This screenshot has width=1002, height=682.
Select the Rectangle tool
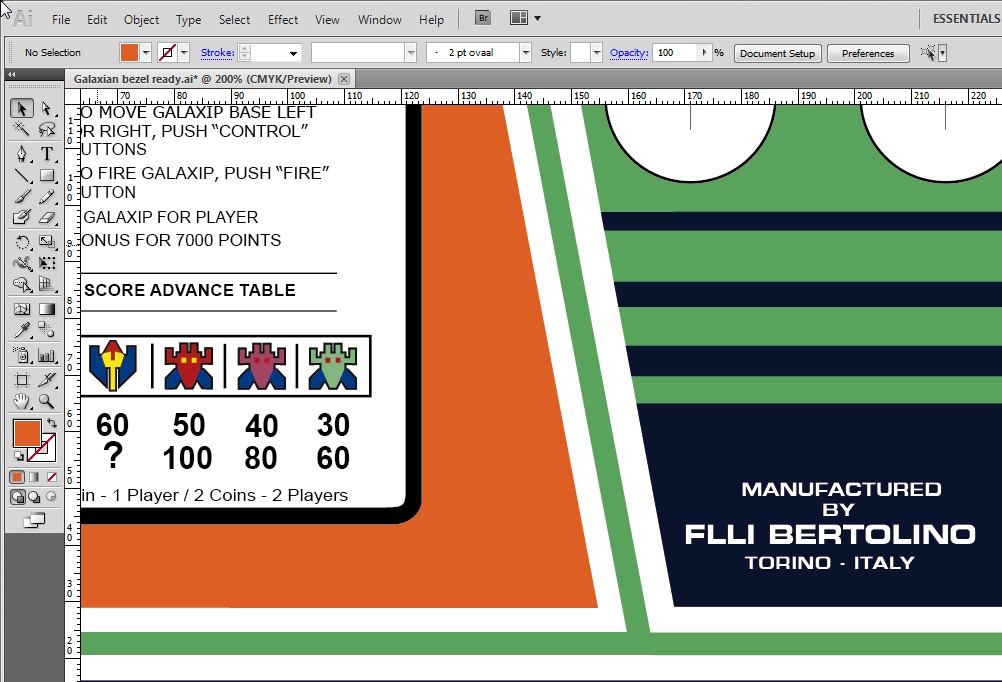click(x=47, y=175)
